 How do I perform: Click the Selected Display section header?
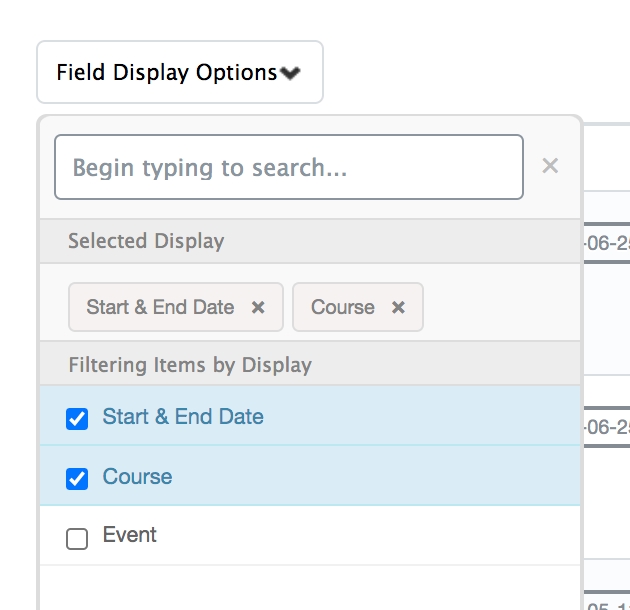146,241
